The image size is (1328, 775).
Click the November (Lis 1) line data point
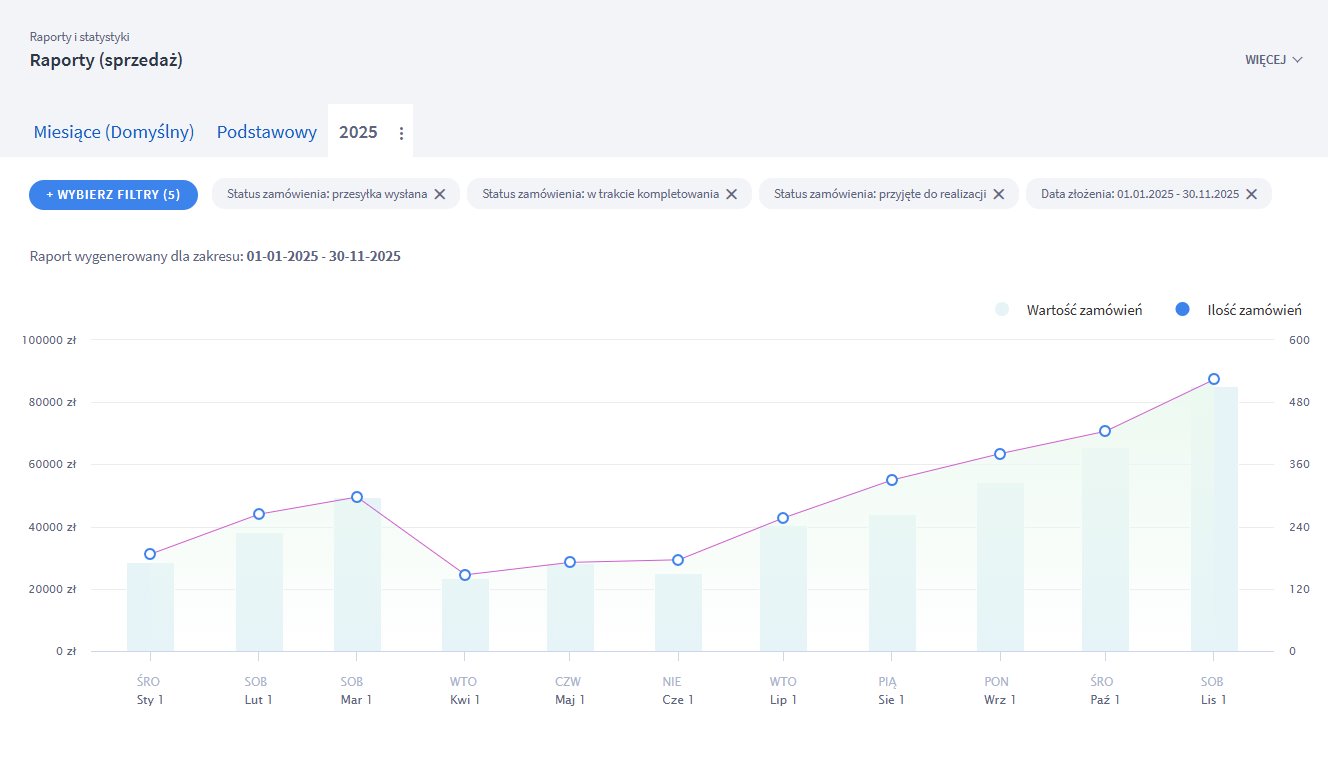1213,379
